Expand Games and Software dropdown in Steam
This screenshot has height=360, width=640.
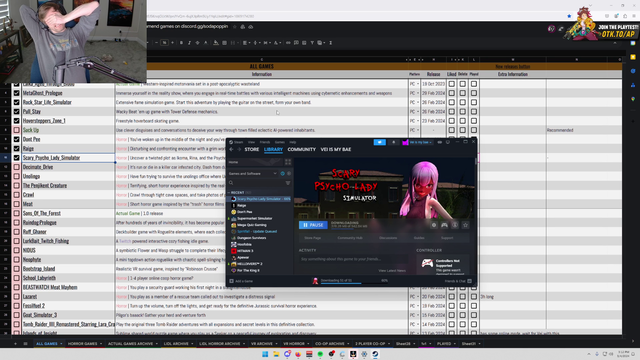tap(275, 173)
